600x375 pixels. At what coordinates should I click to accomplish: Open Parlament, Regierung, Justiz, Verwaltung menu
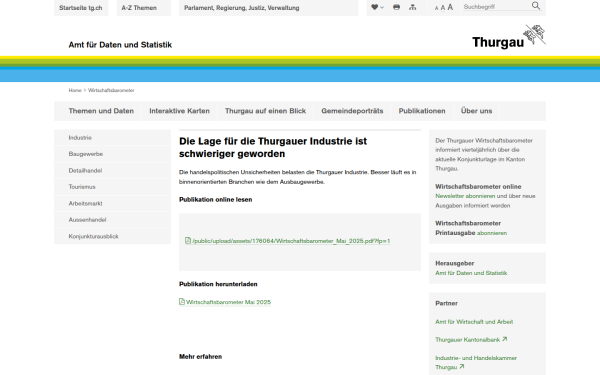268,8
